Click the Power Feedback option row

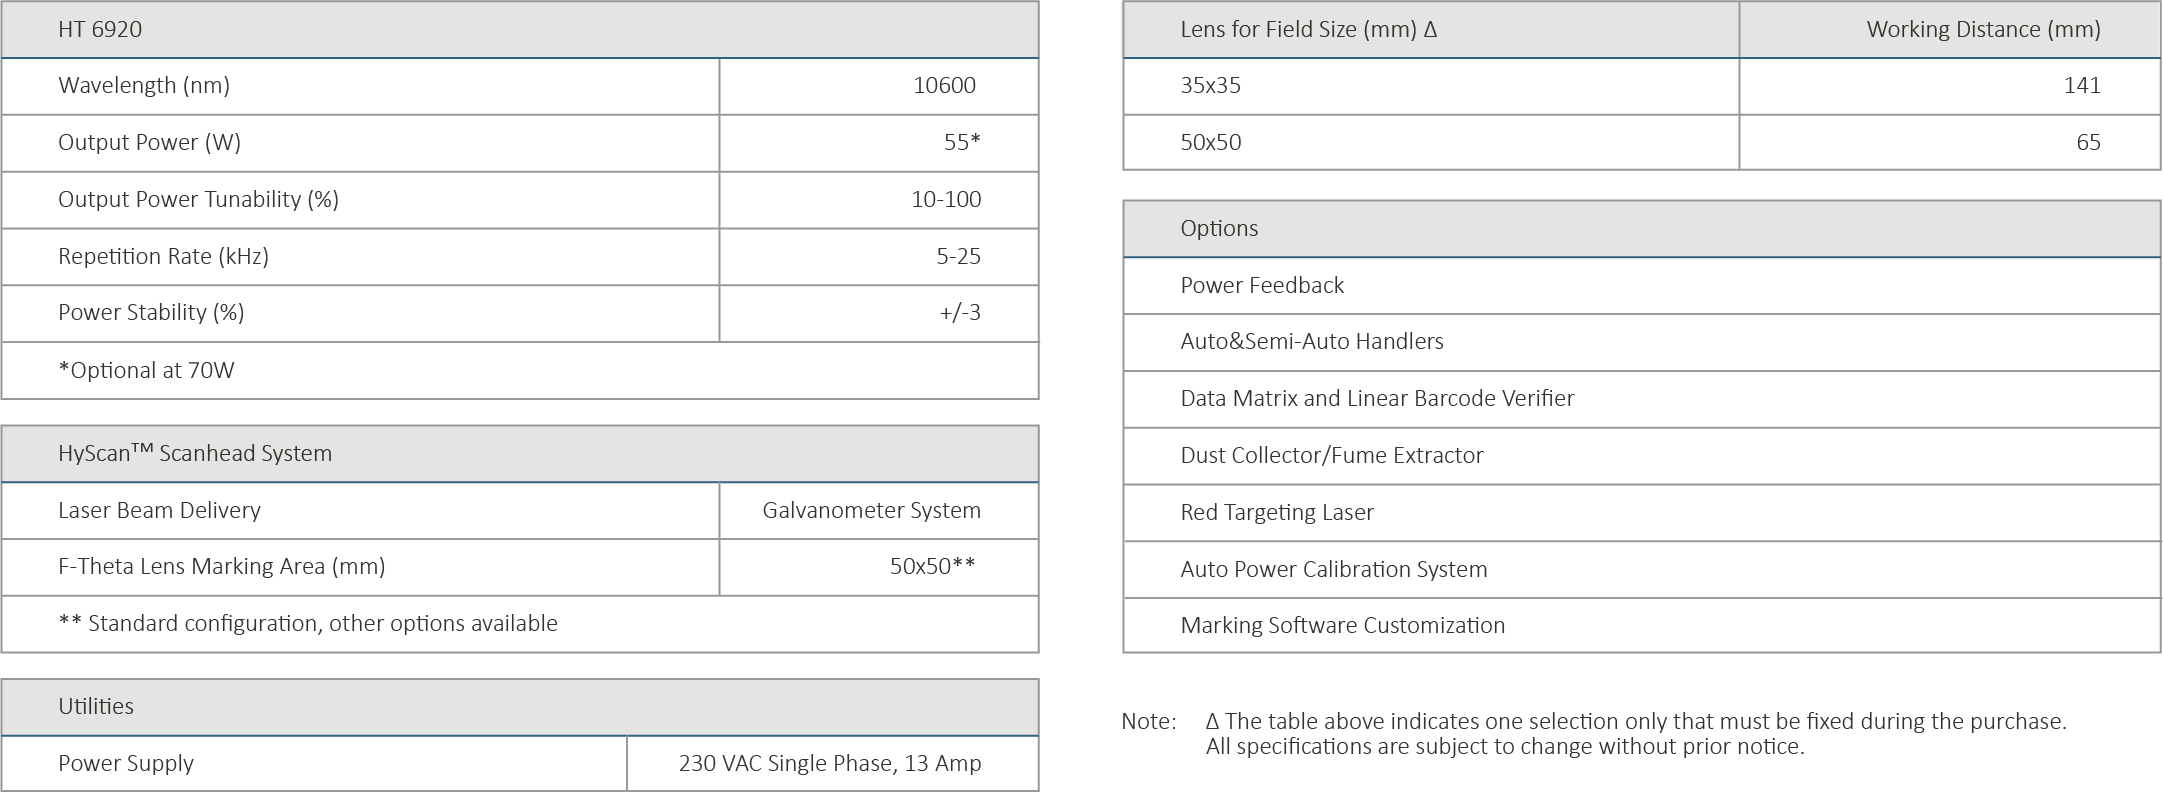(1262, 286)
